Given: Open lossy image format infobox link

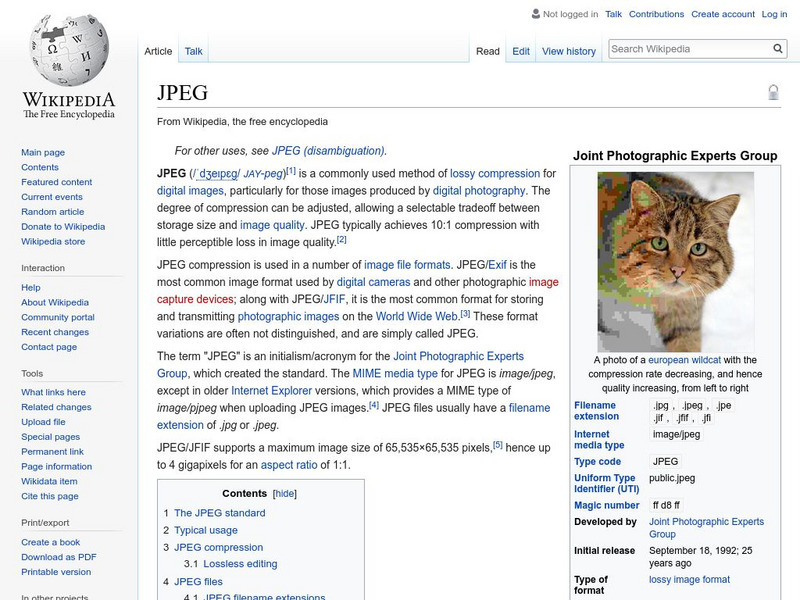Looking at the screenshot, I should pyautogui.click(x=689, y=580).
